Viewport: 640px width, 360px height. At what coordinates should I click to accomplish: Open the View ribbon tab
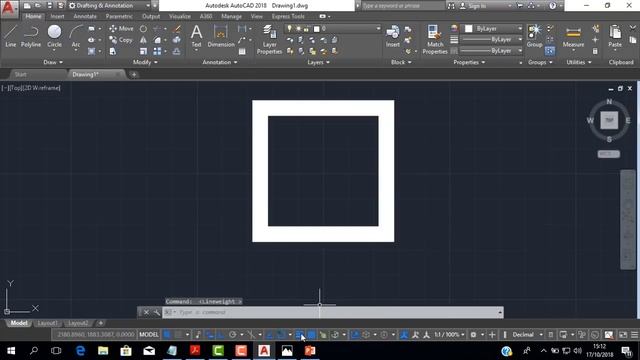[257, 16]
